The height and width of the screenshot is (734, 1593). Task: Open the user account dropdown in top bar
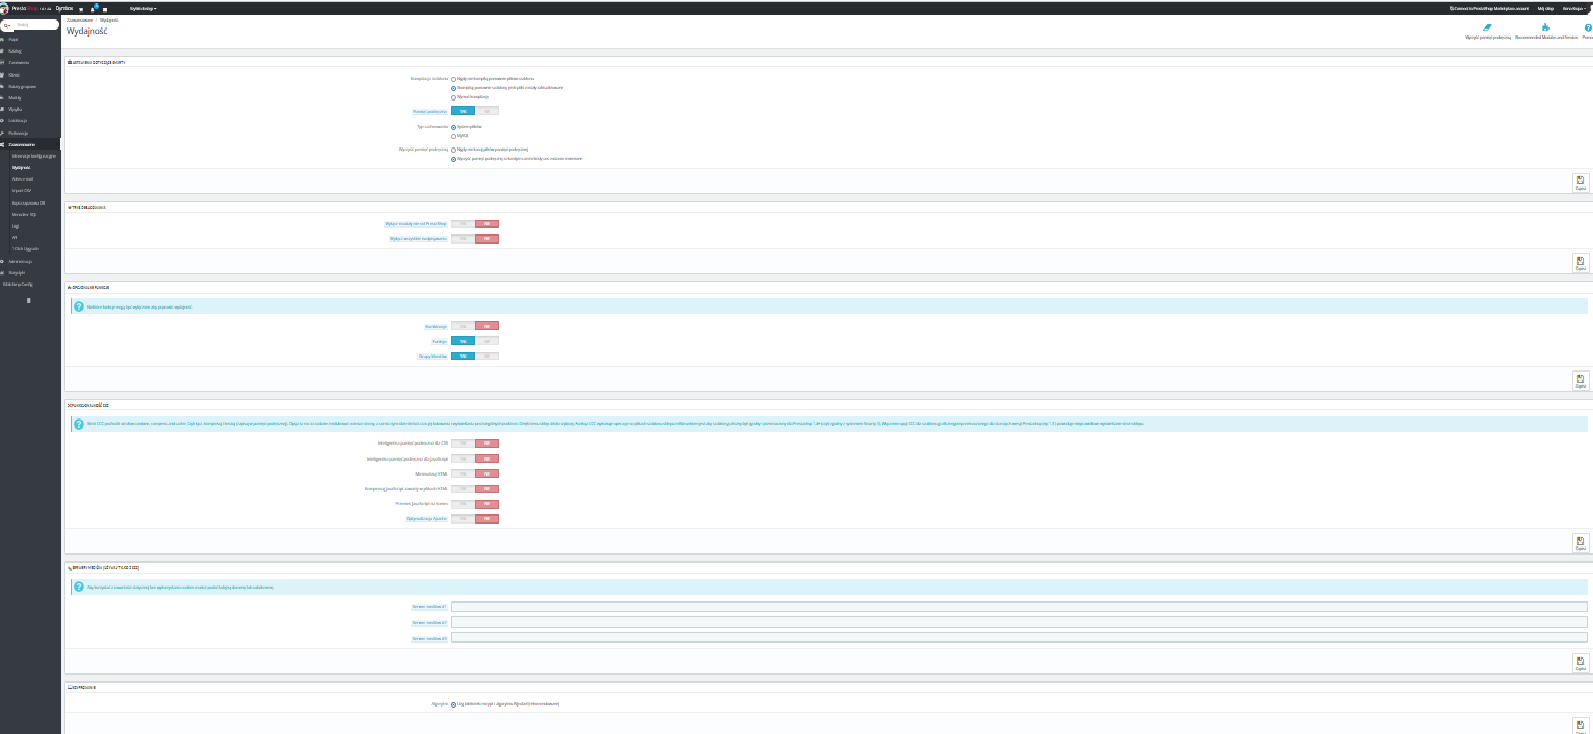pos(1574,8)
